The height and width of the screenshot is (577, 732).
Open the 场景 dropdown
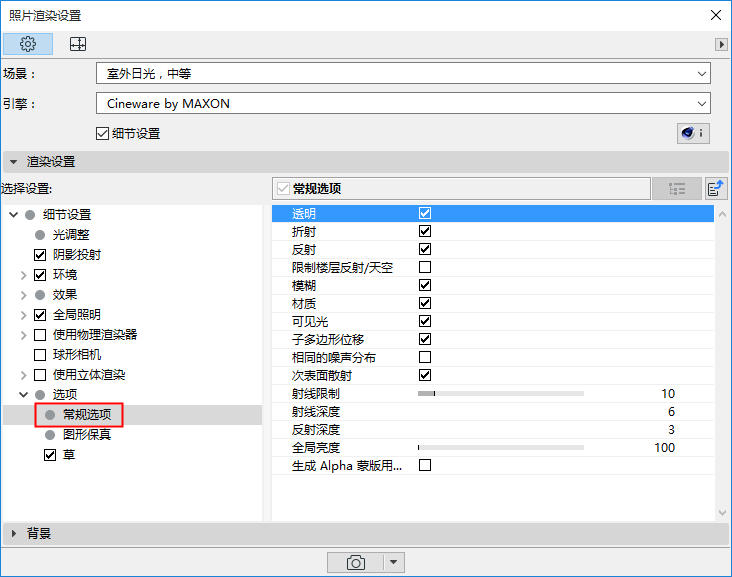(403, 74)
